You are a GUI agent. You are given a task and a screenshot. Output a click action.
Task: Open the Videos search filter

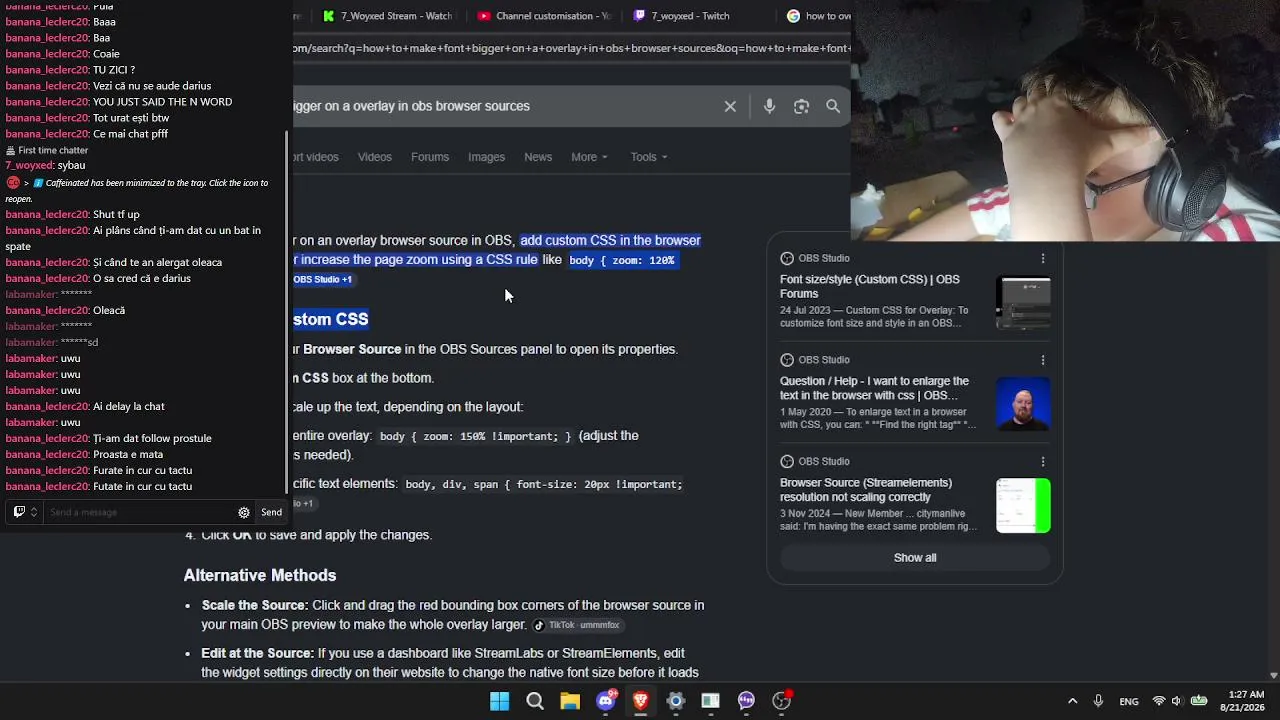click(375, 157)
